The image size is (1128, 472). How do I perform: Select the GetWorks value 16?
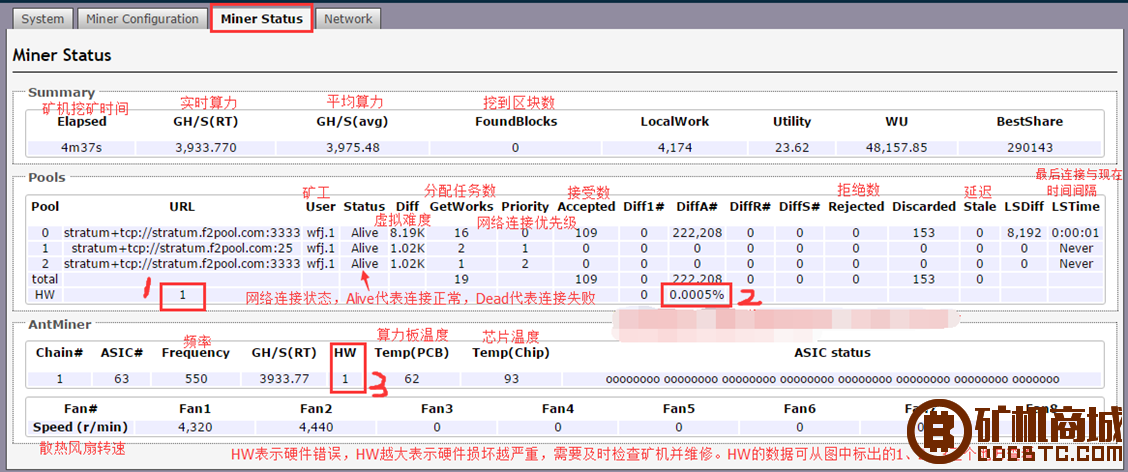coord(461,233)
